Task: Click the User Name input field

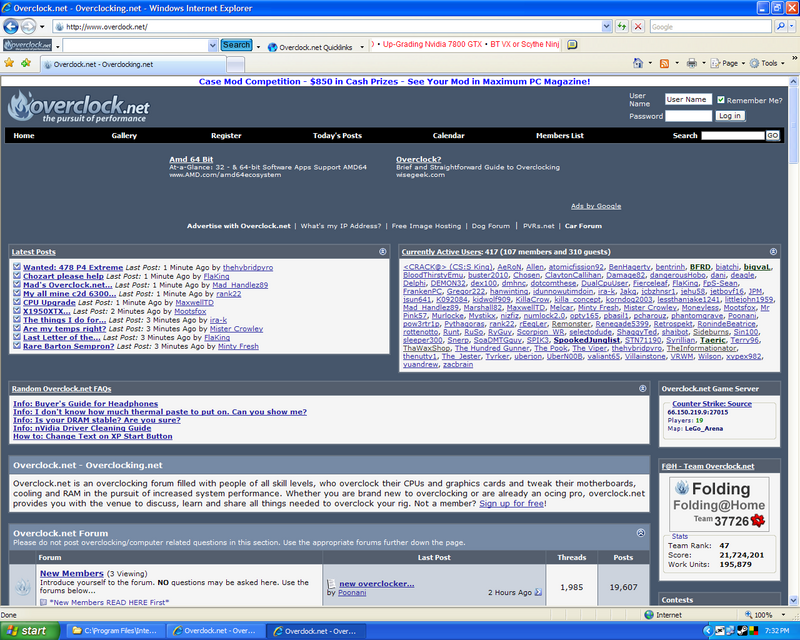Action: click(688, 100)
